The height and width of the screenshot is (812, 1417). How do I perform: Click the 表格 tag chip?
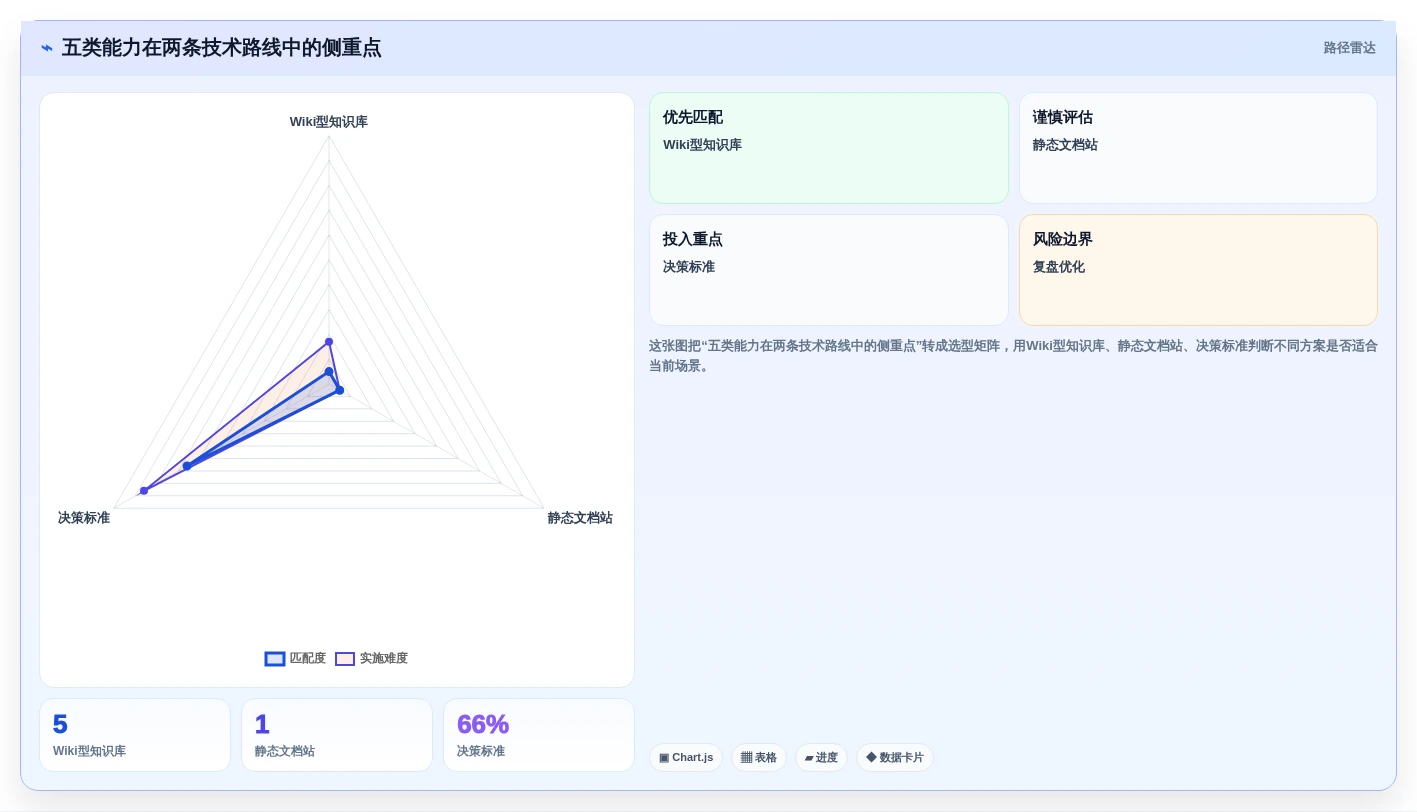pos(759,758)
